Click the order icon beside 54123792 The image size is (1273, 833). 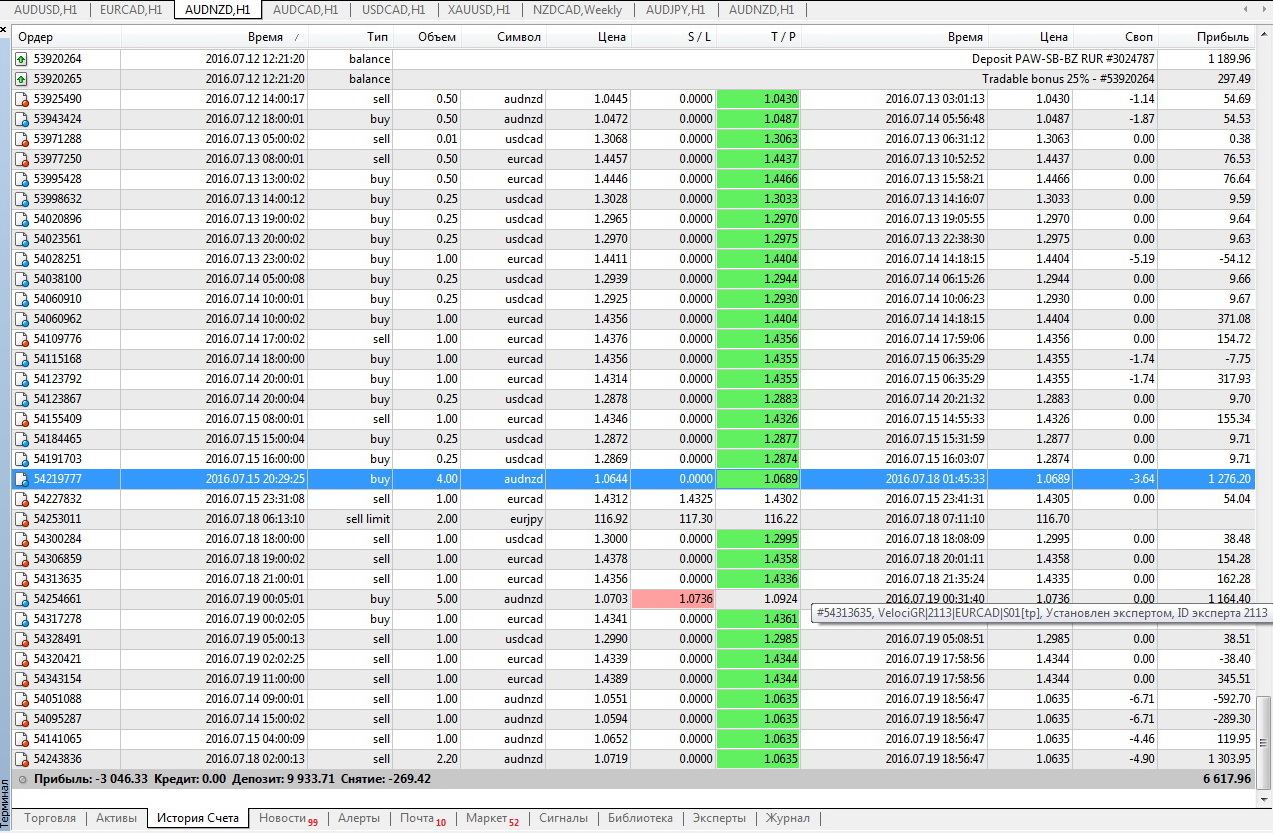pos(21,379)
